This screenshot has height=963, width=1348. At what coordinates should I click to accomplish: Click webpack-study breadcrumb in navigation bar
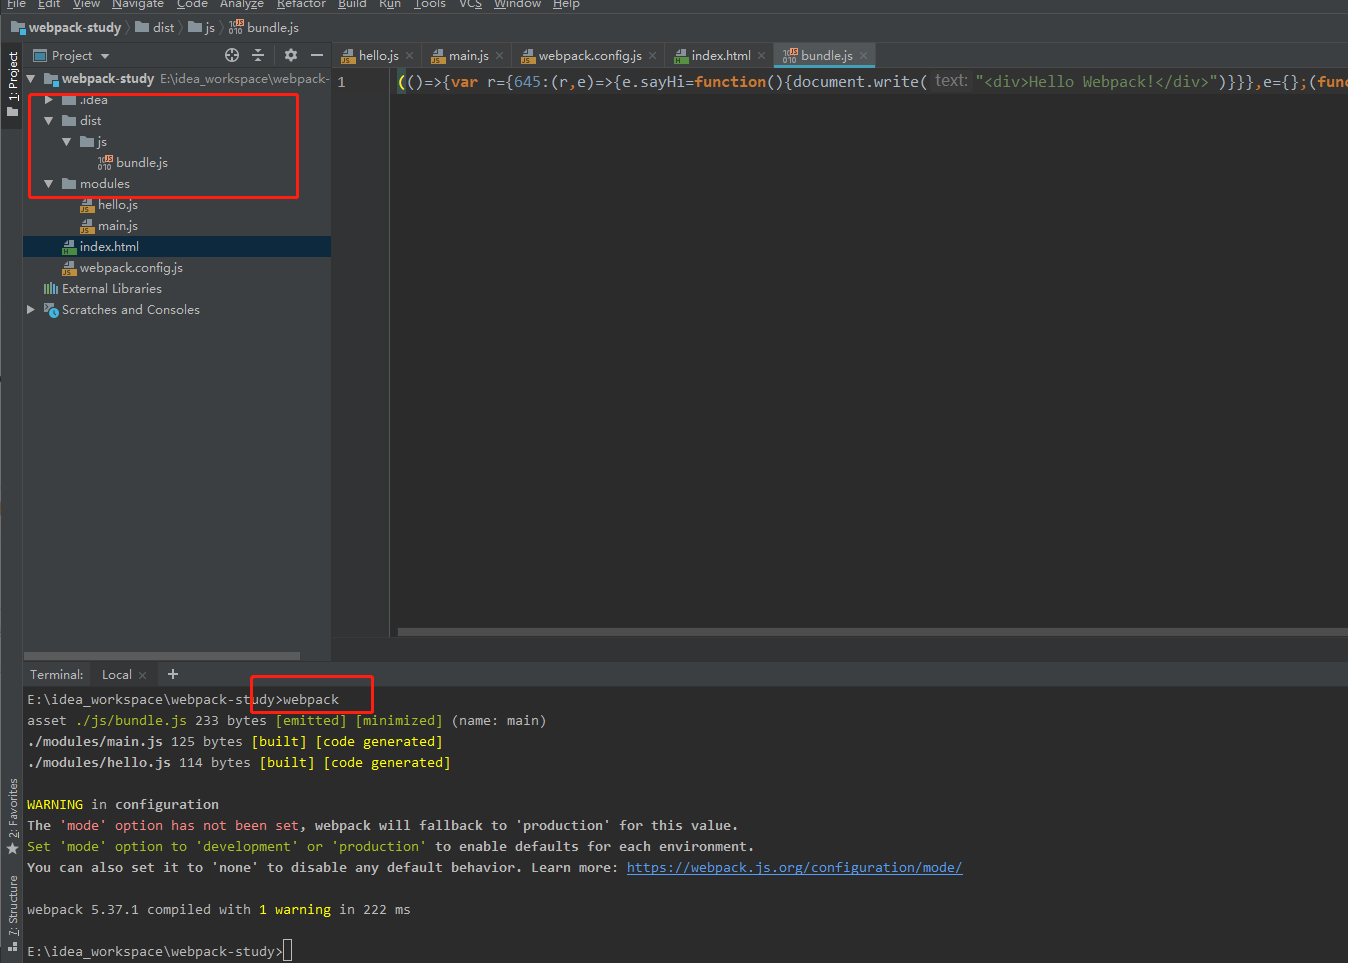66,28
